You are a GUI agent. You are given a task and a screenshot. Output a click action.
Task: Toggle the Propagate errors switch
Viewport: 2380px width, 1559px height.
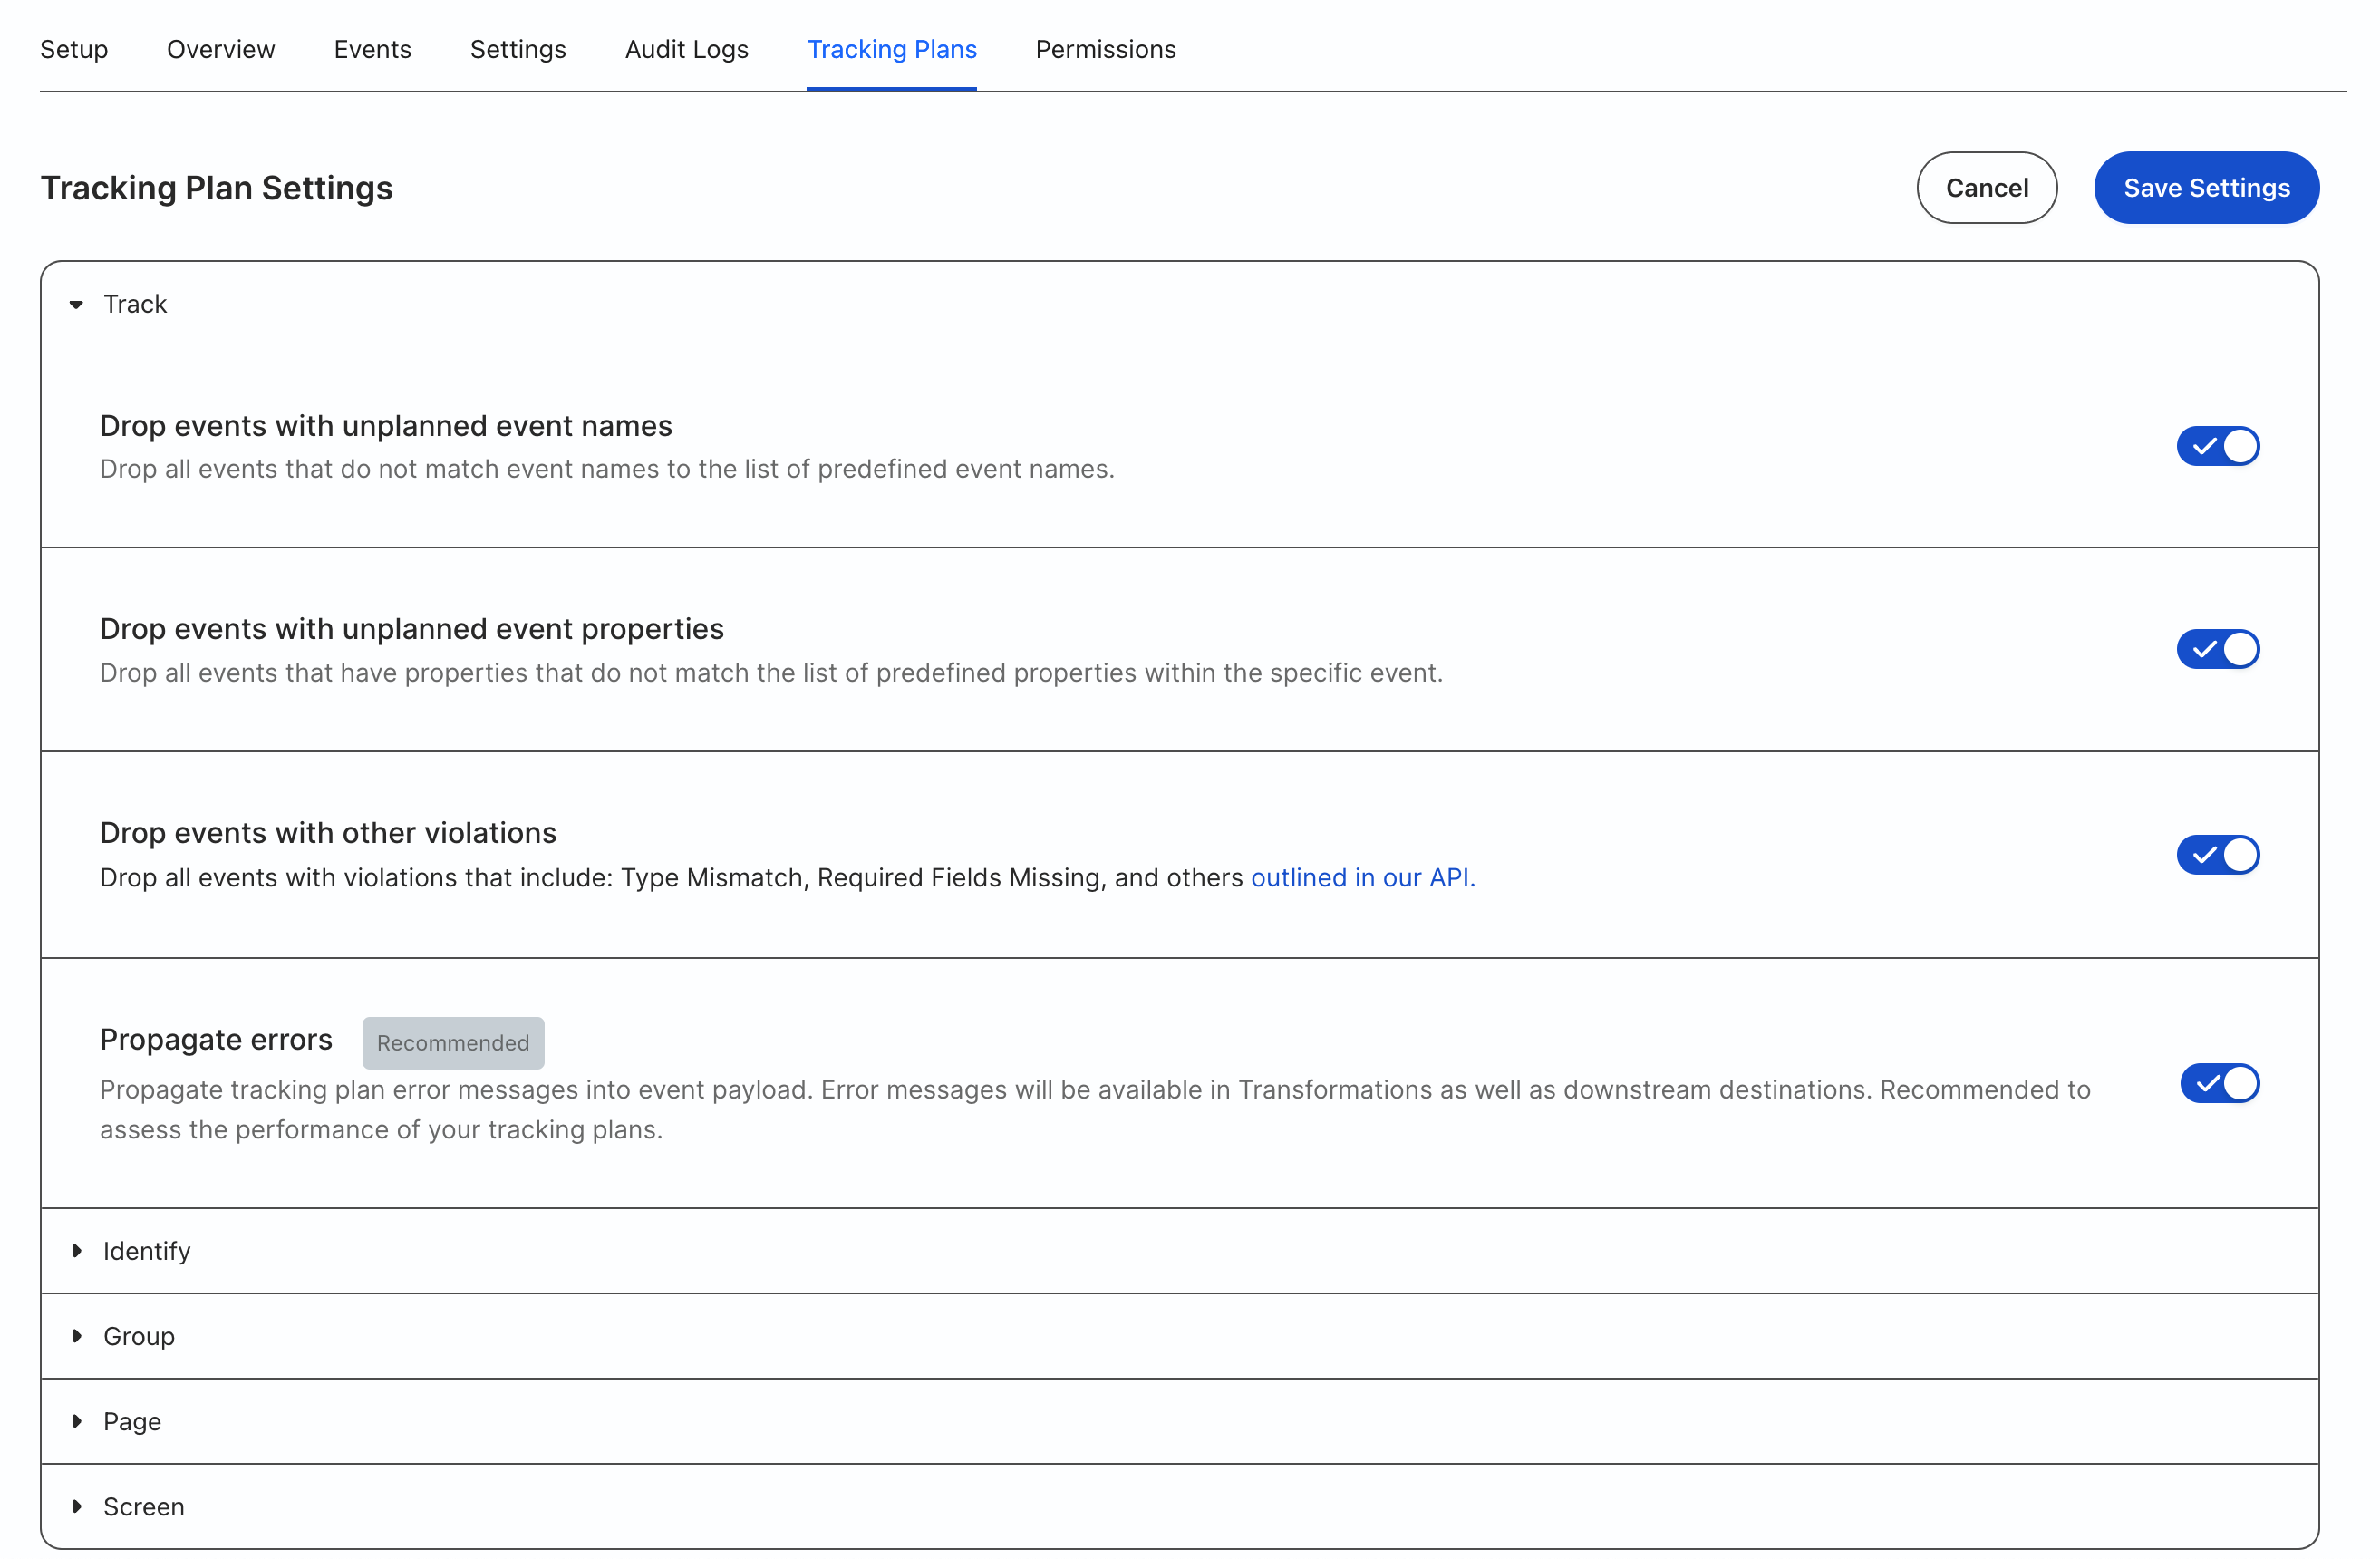coord(2219,1083)
